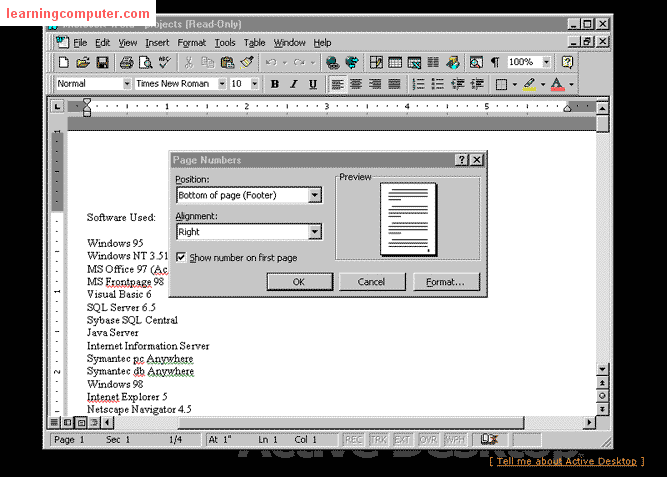This screenshot has width=667, height=477.
Task: Run the Spelling and Grammar check icon
Action: pos(165,63)
